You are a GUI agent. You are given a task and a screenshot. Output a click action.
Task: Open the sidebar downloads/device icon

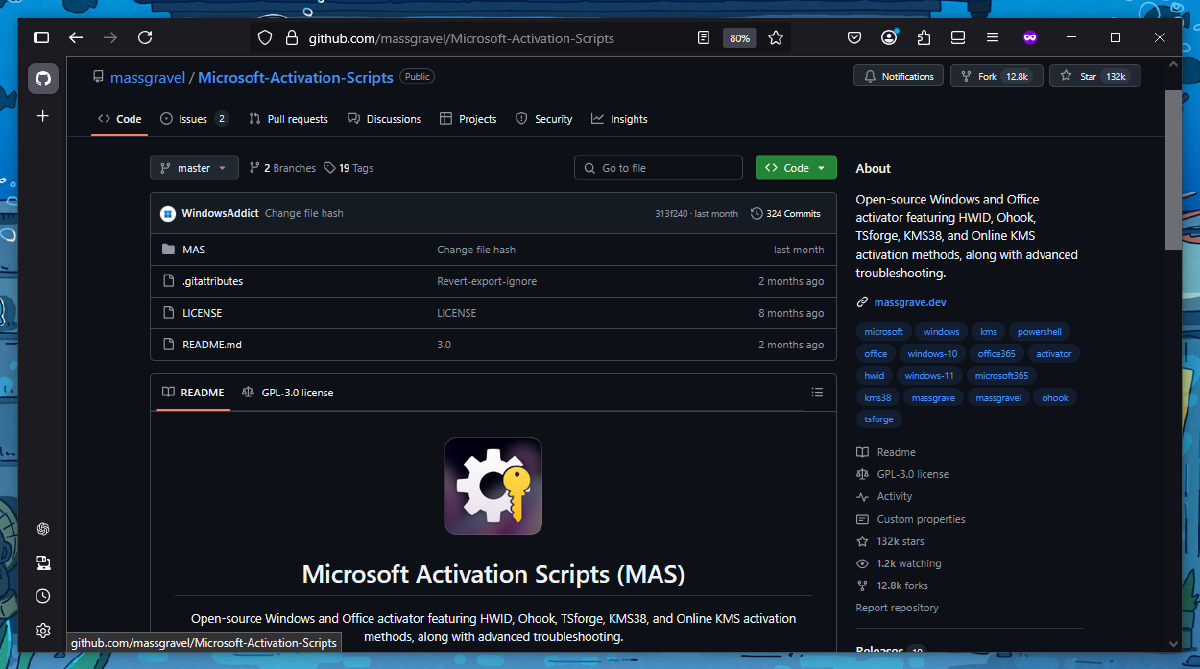(x=43, y=562)
